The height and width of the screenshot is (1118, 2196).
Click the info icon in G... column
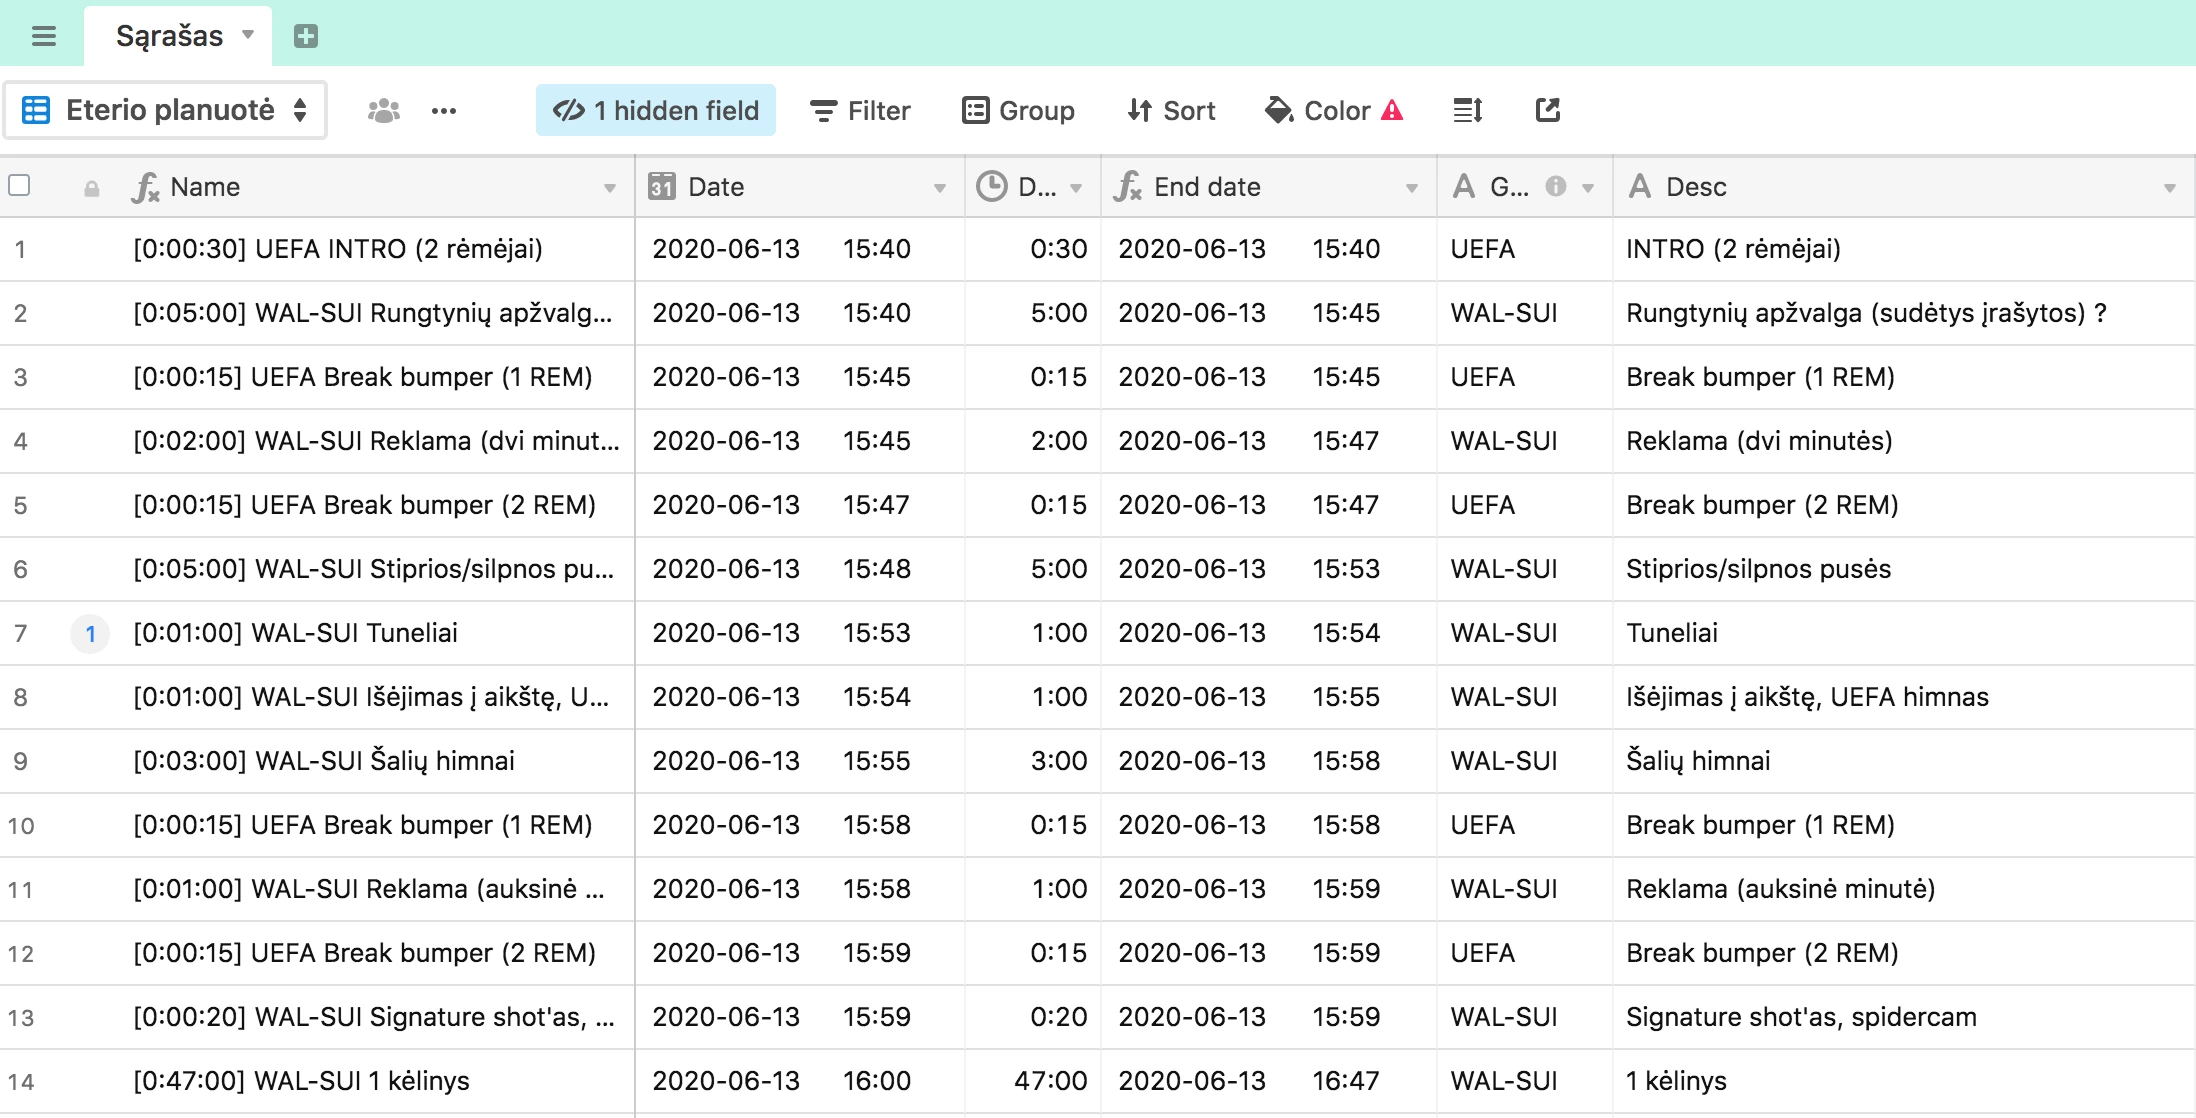click(1555, 187)
